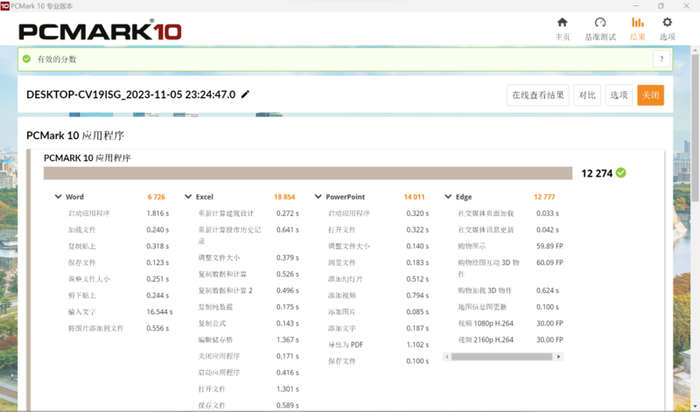Click Word value 0.556 s
The image size is (700, 412).
pyautogui.click(x=158, y=328)
